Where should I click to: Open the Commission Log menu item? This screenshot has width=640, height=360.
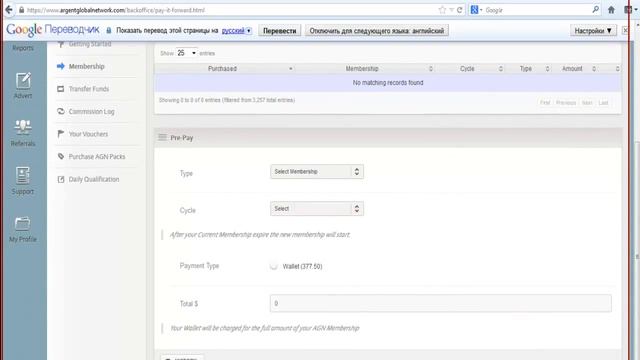(91, 111)
